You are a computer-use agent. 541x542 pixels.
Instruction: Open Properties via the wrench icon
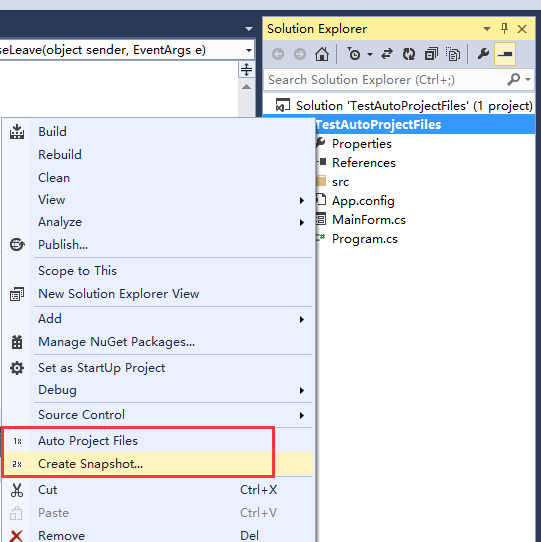point(483,54)
